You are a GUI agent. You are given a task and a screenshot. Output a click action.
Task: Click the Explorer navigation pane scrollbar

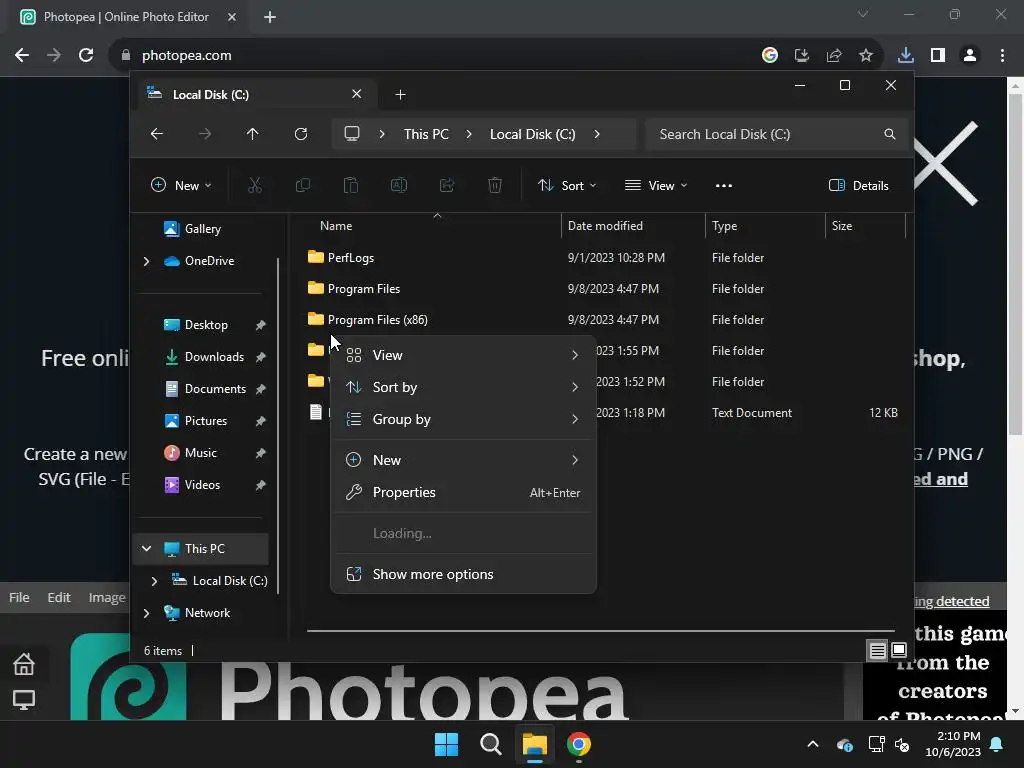click(278, 424)
